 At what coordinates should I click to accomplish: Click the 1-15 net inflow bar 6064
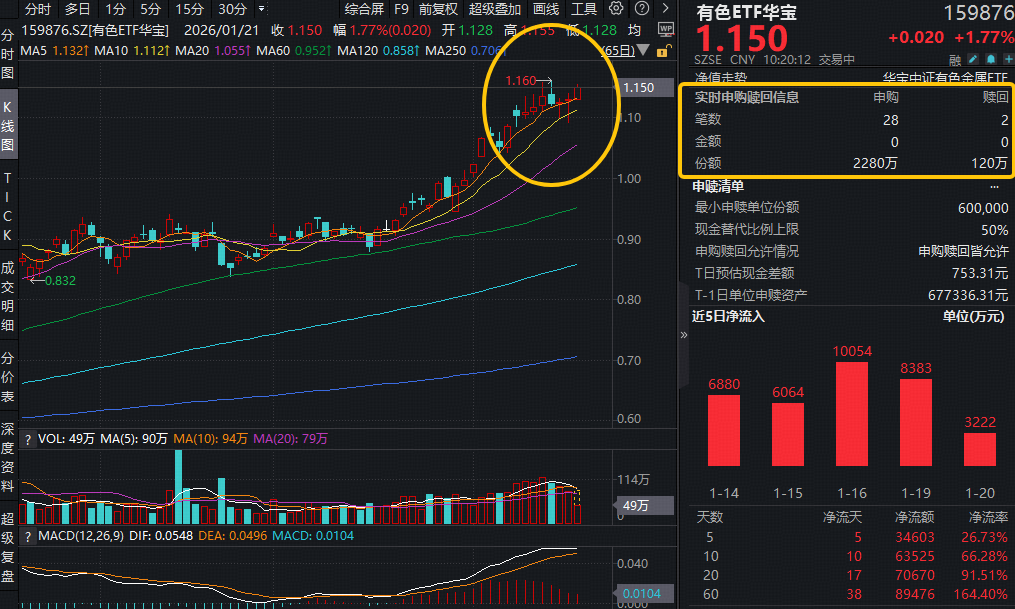788,434
